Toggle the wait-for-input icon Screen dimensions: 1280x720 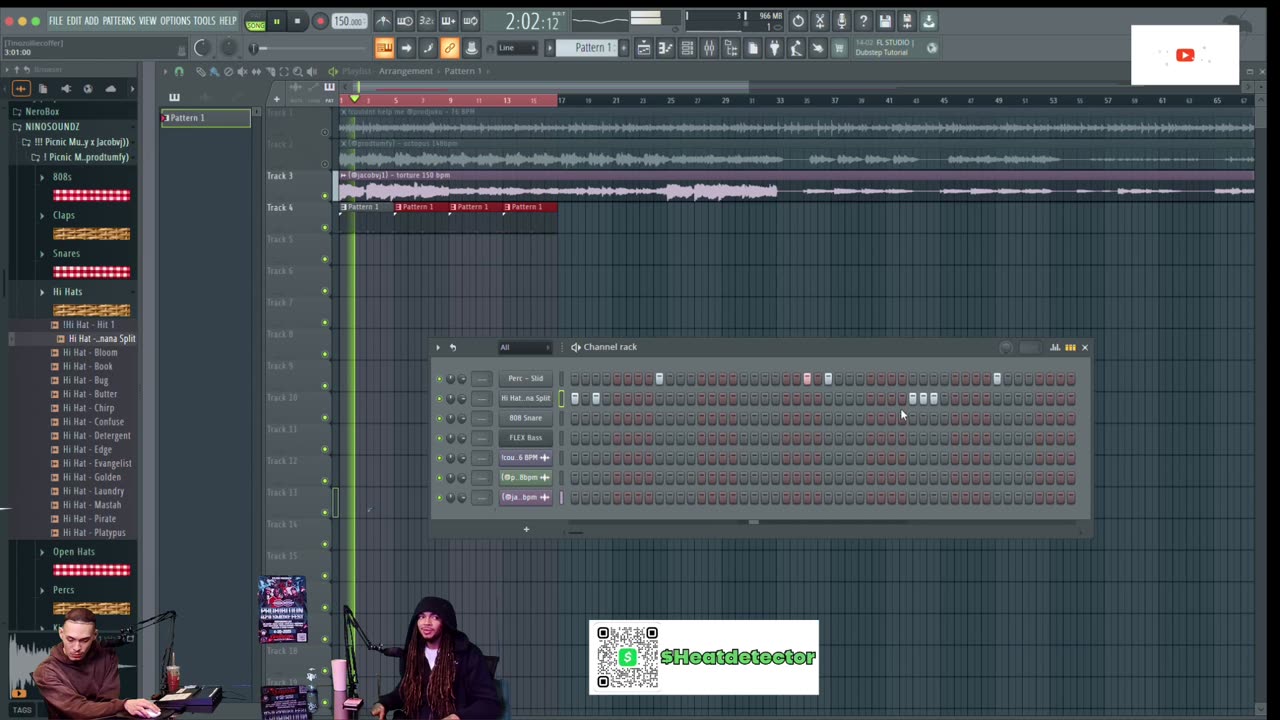pos(405,21)
